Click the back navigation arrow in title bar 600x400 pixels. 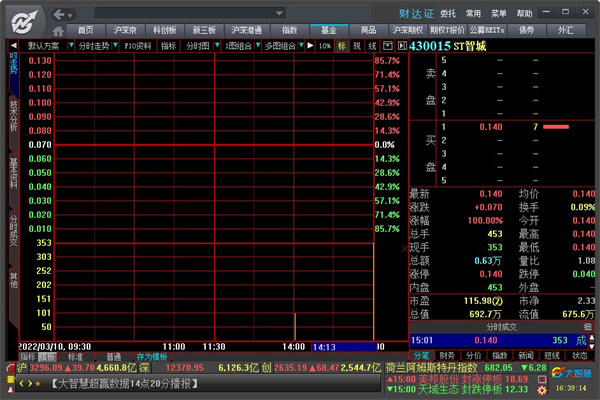(60, 14)
